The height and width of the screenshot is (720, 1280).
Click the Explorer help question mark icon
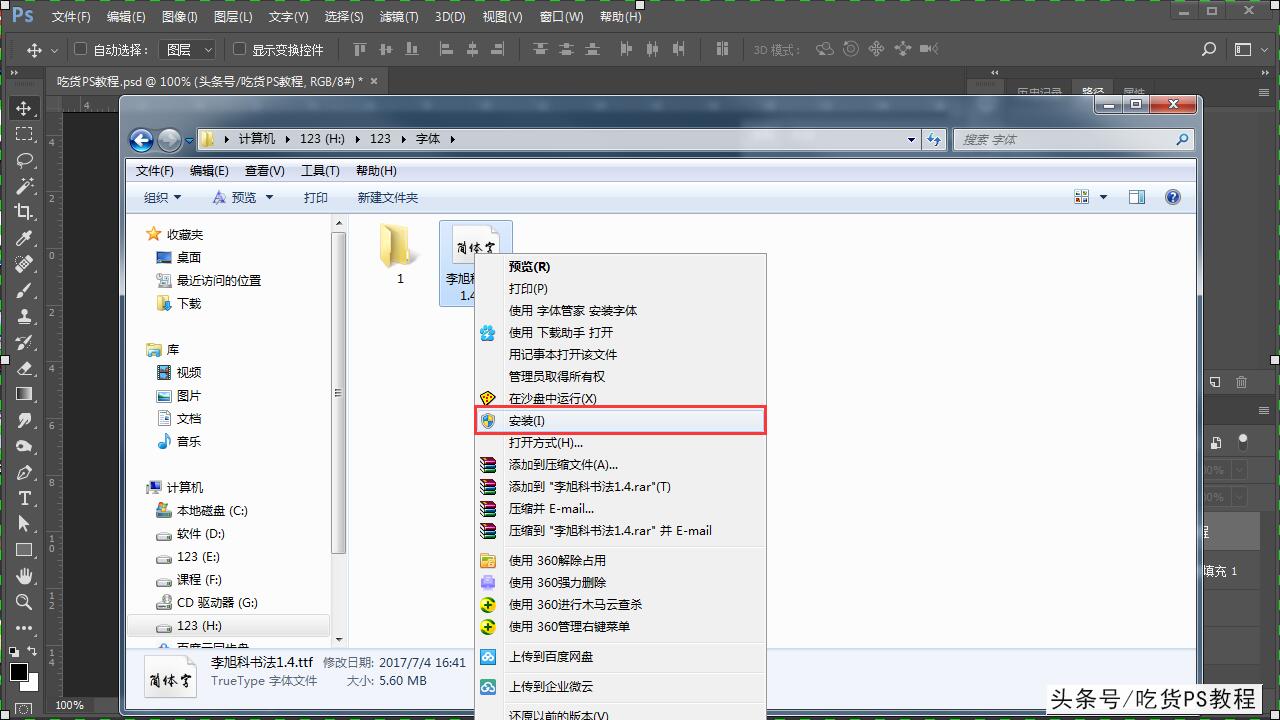(x=1173, y=197)
